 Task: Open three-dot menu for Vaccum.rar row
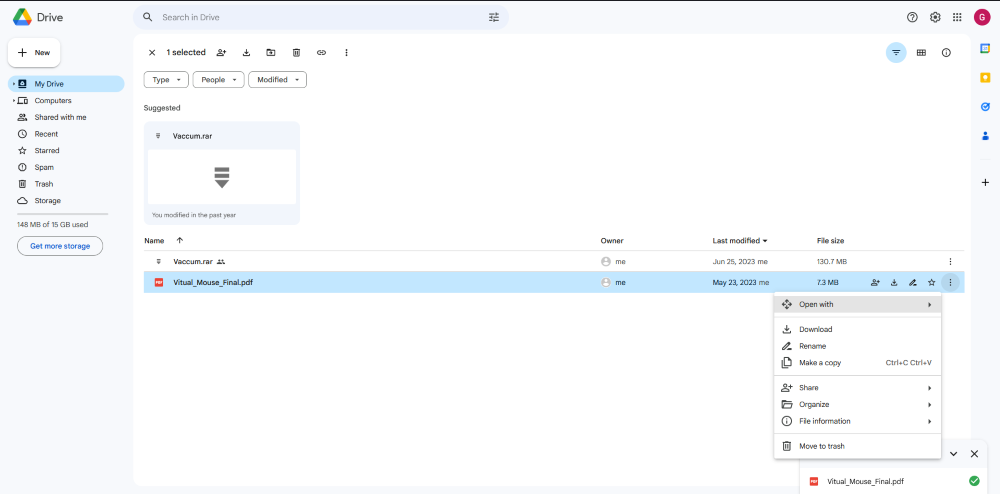click(x=950, y=261)
